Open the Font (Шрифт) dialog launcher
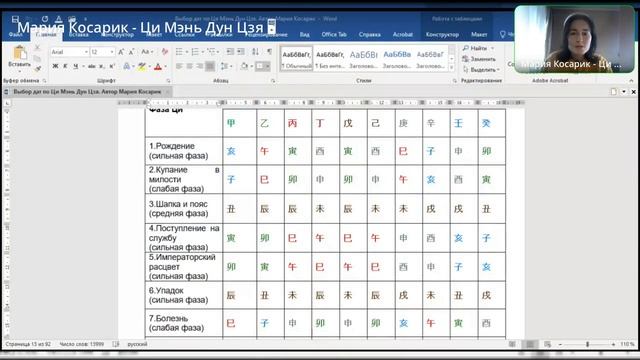 pos(168,81)
